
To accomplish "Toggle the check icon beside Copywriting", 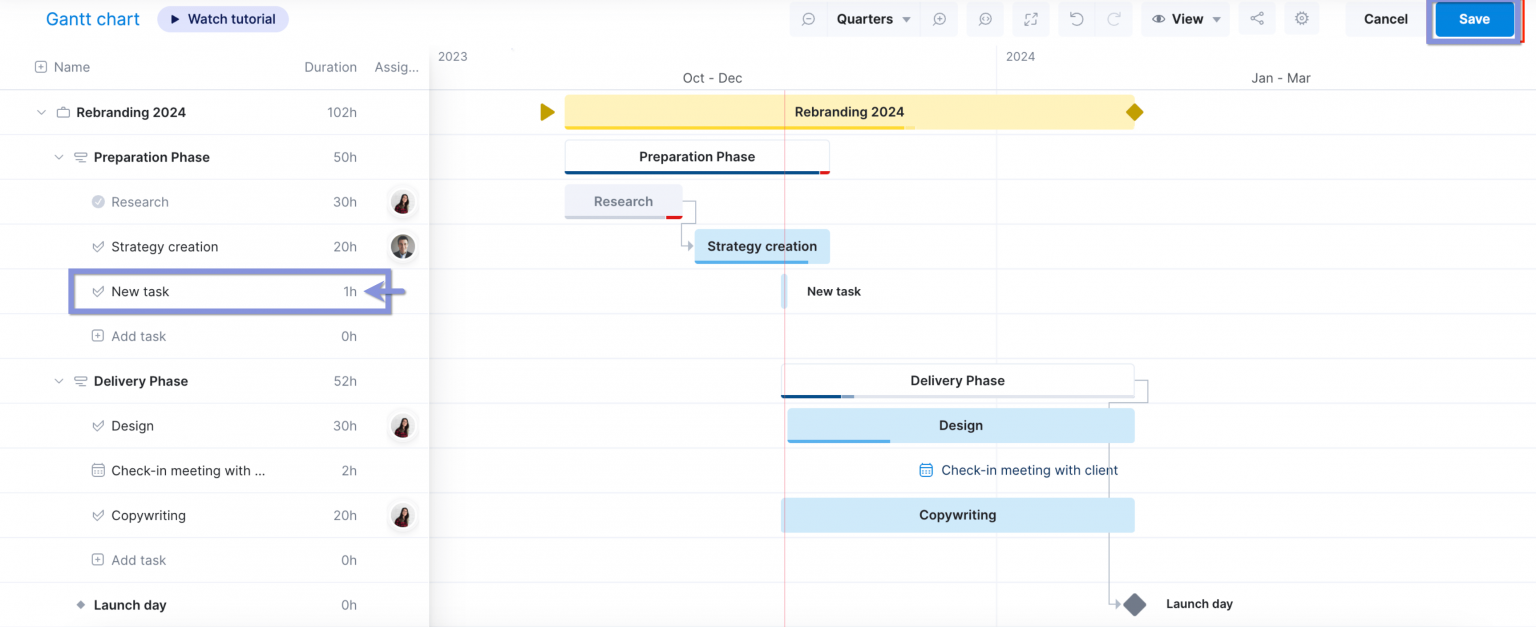I will tap(96, 515).
